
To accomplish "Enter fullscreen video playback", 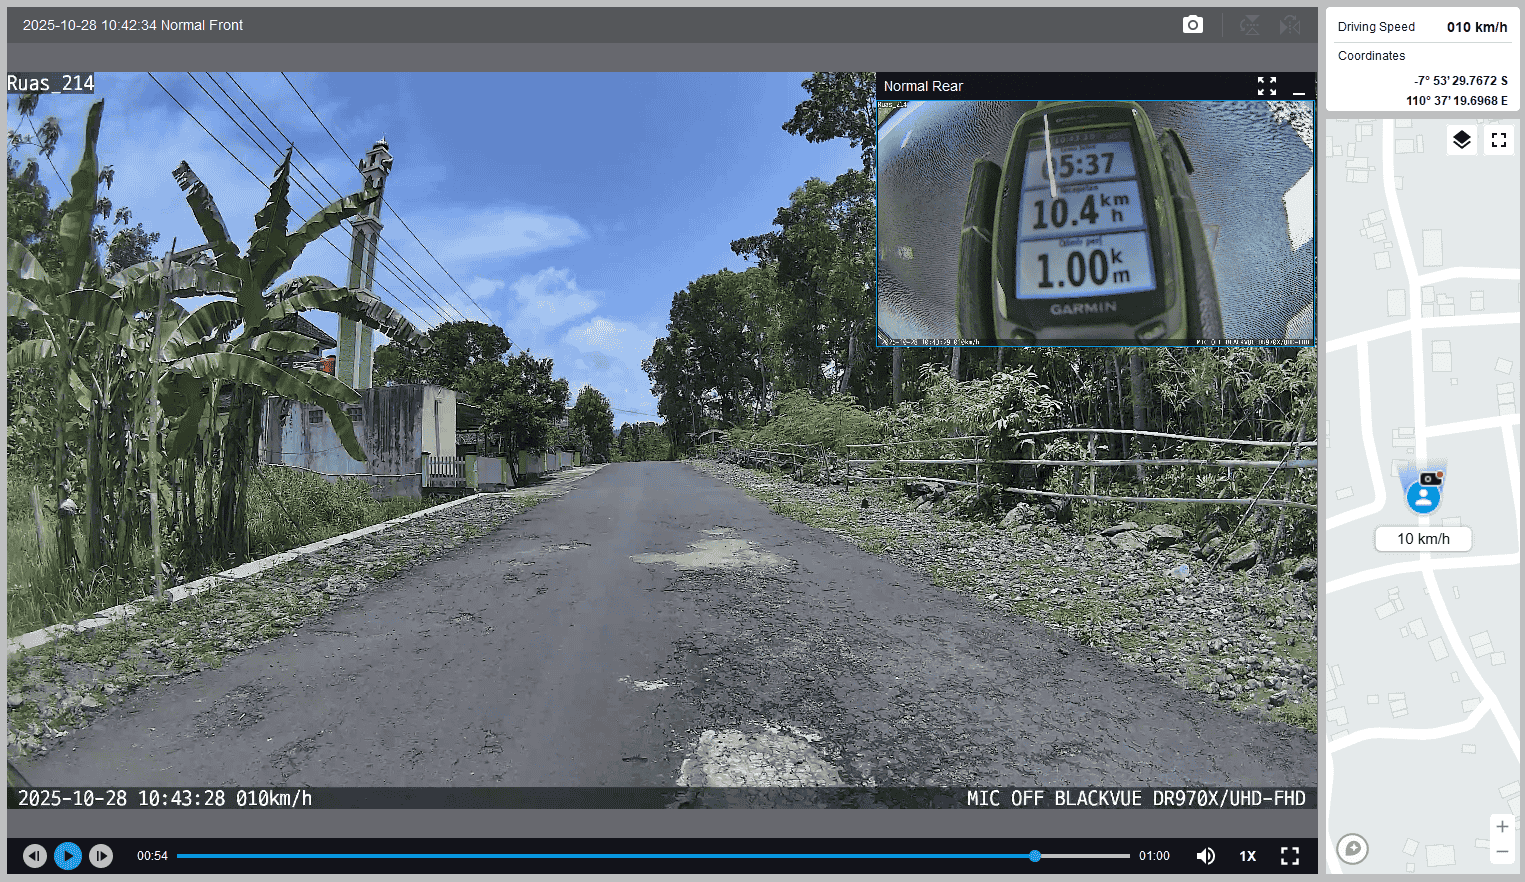I will pos(1290,856).
